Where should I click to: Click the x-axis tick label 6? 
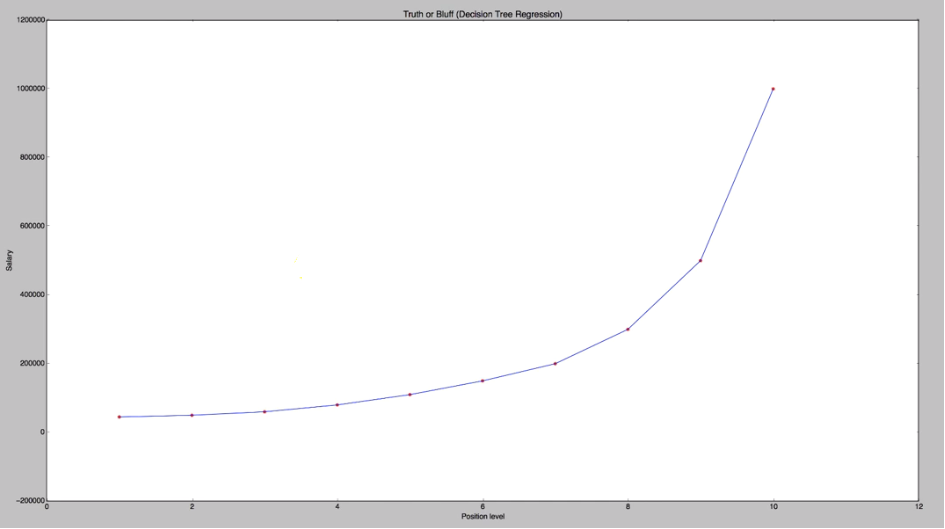pos(482,508)
